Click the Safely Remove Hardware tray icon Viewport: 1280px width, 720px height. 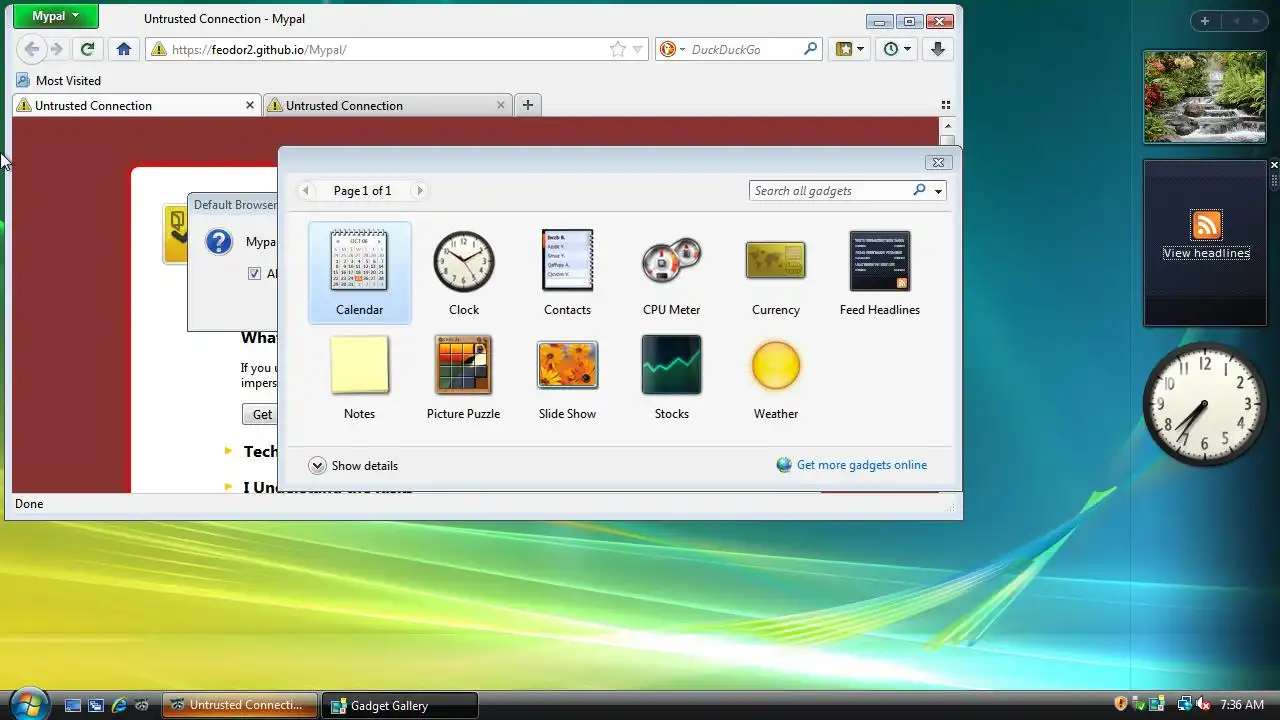click(x=1139, y=705)
